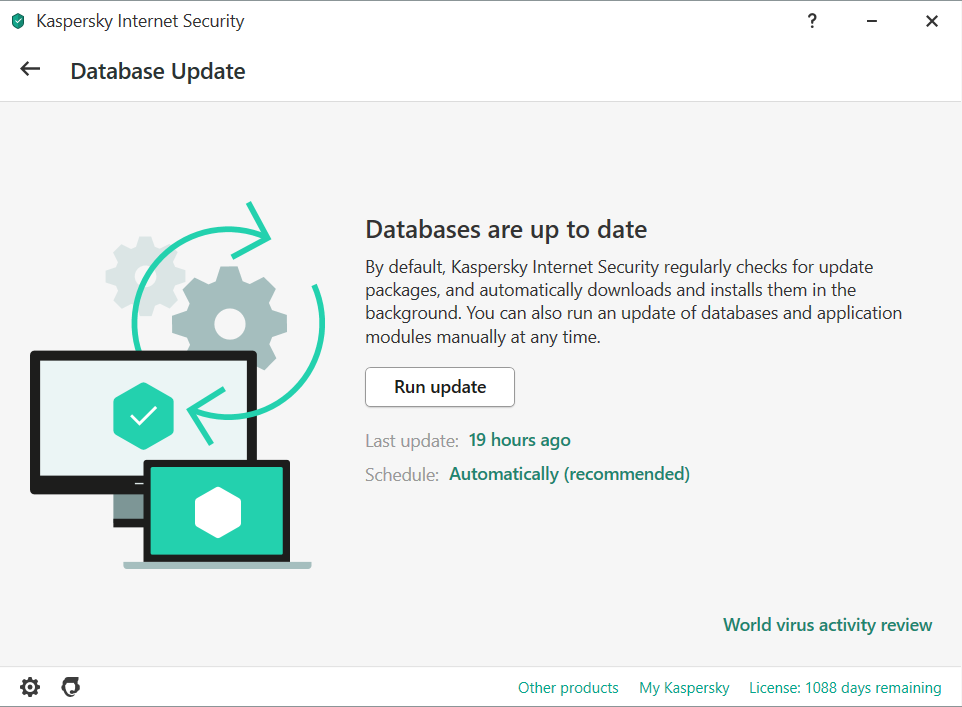Viewport: 962px width, 707px height.
Task: Open settings via the gear icon
Action: [30, 687]
